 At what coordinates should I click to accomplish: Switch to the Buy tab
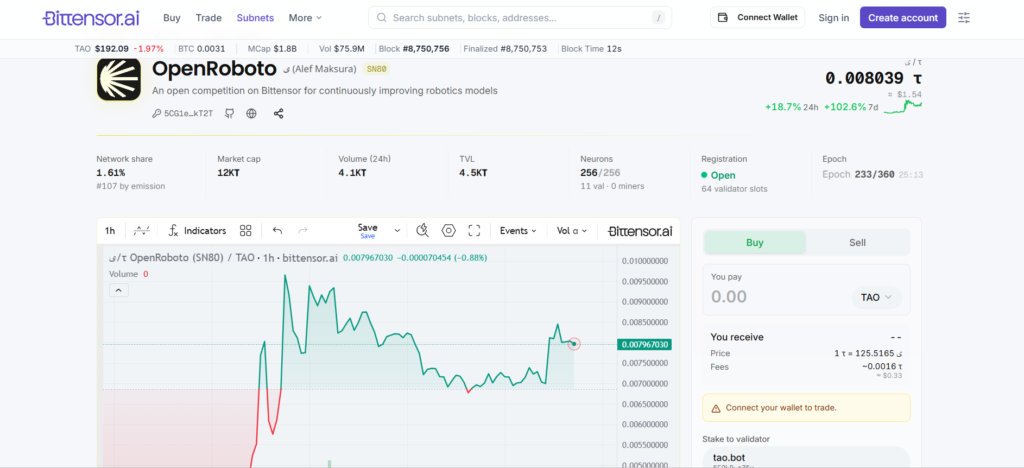[755, 242]
